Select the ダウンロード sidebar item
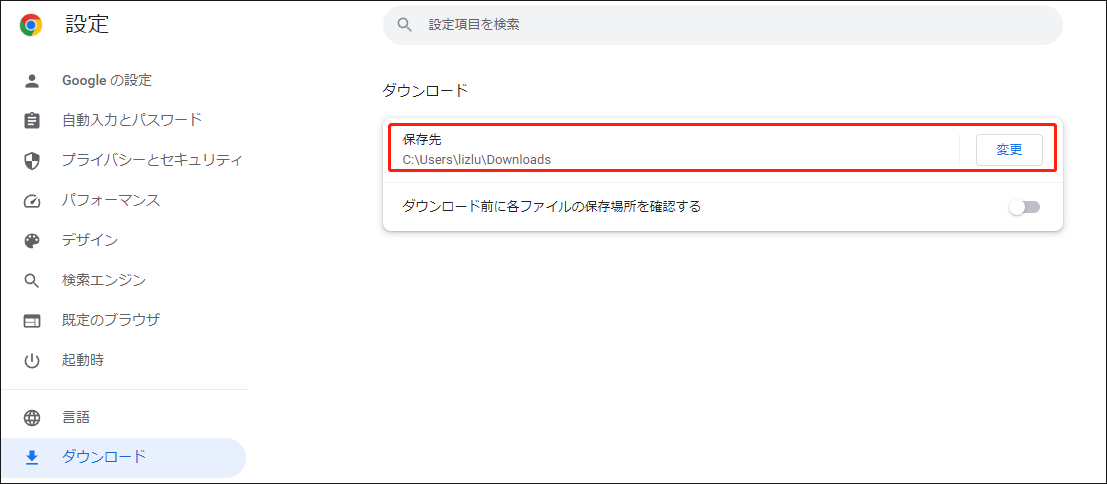The image size is (1107, 484). 124,457
